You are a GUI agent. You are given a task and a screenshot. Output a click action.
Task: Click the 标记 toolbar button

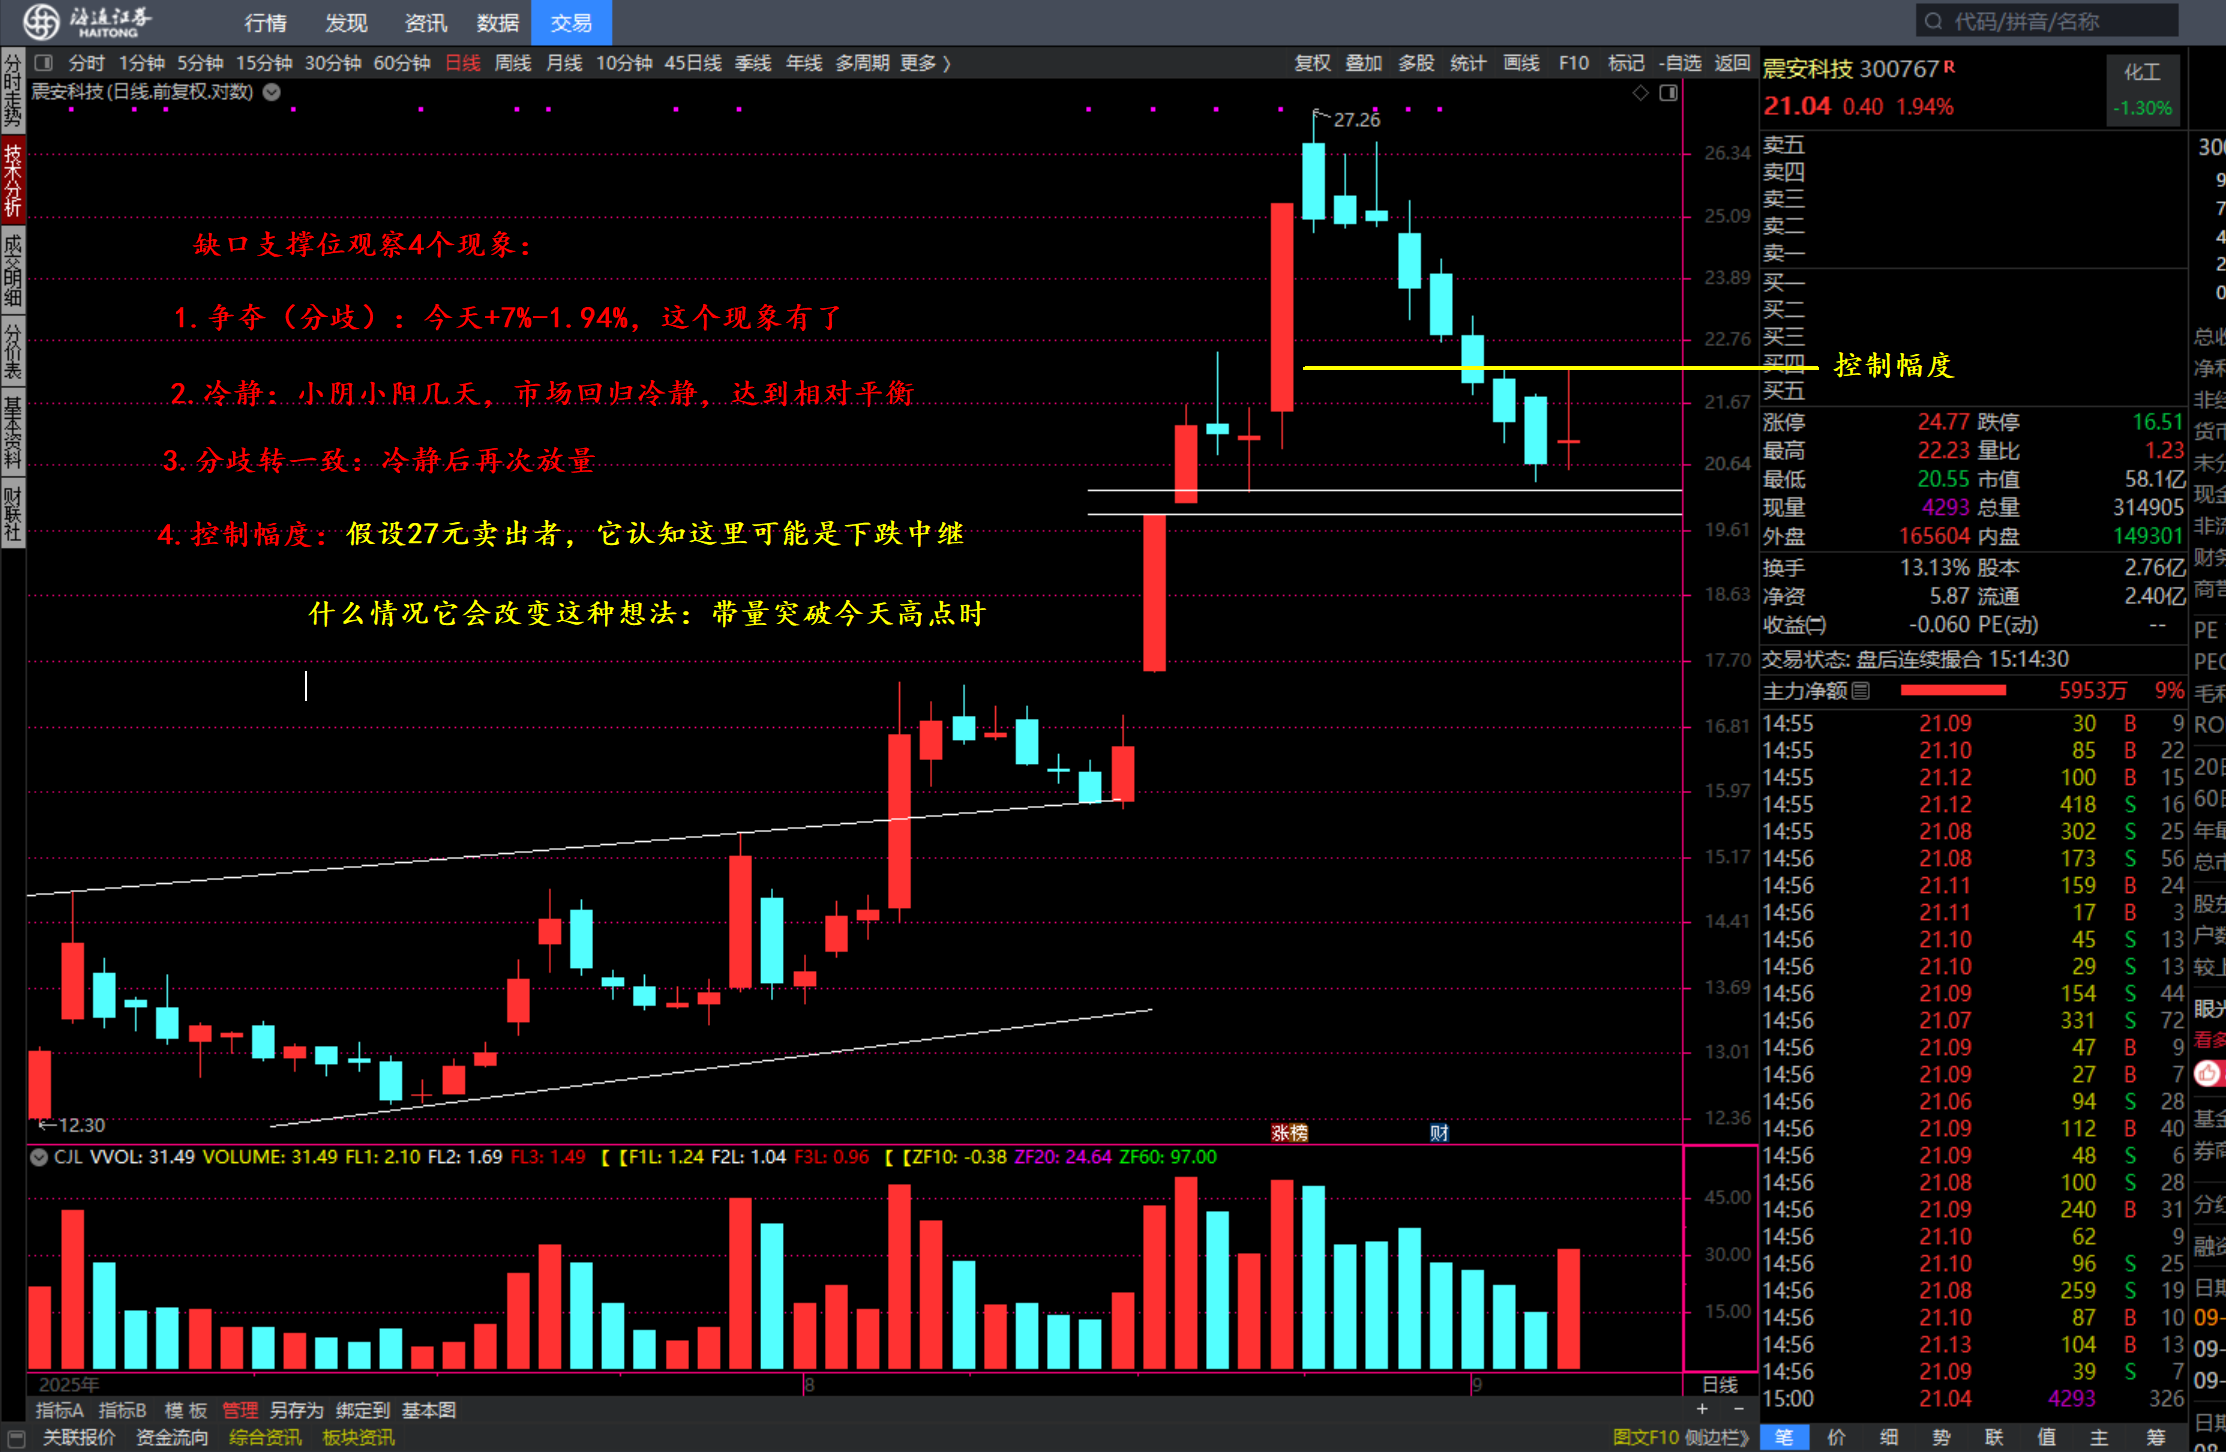point(1626,63)
